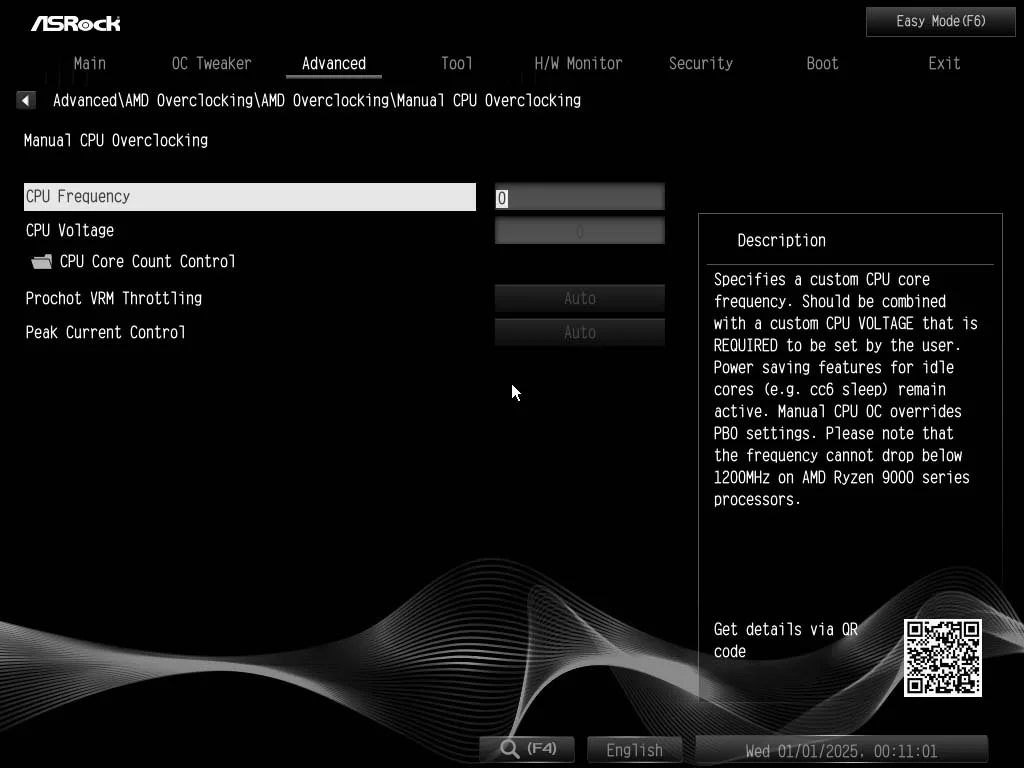Click the Manual CPU Overclocking heading
The width and height of the screenshot is (1024, 768).
pos(116,140)
